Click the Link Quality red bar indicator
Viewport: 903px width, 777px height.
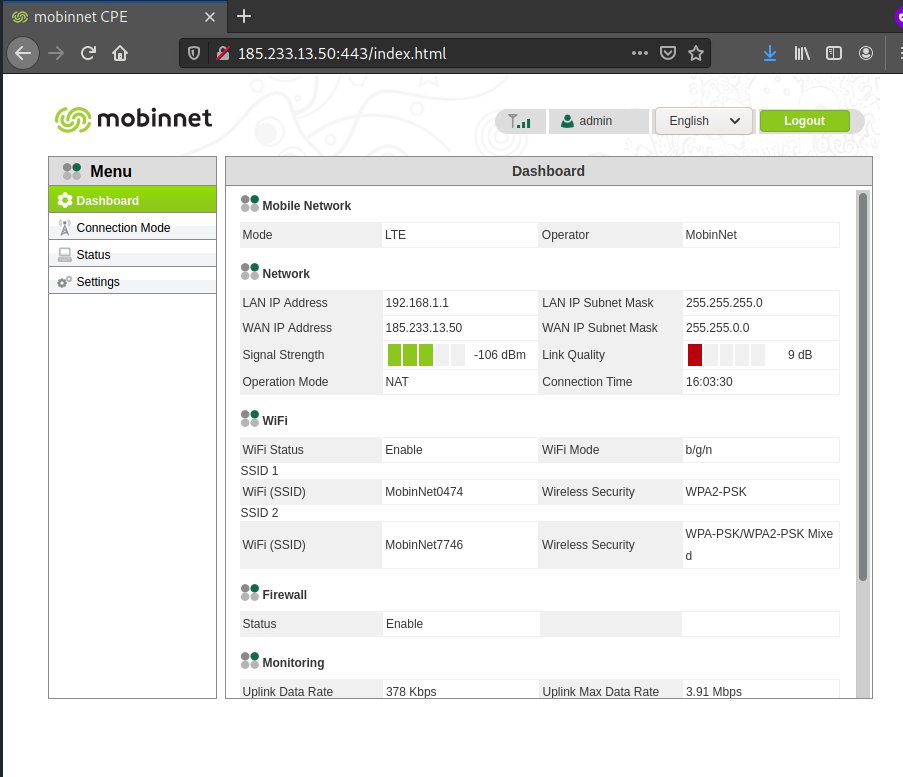[726, 355]
